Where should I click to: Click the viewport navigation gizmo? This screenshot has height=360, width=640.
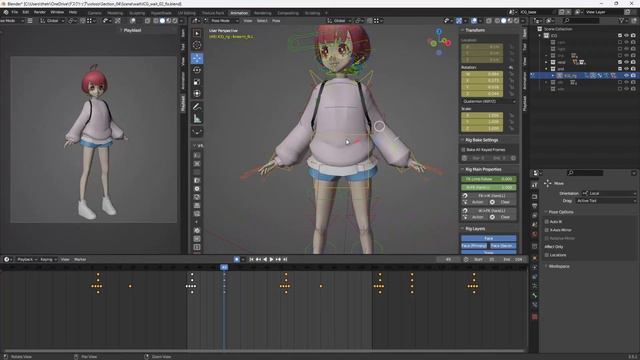pyautogui.click(x=439, y=42)
